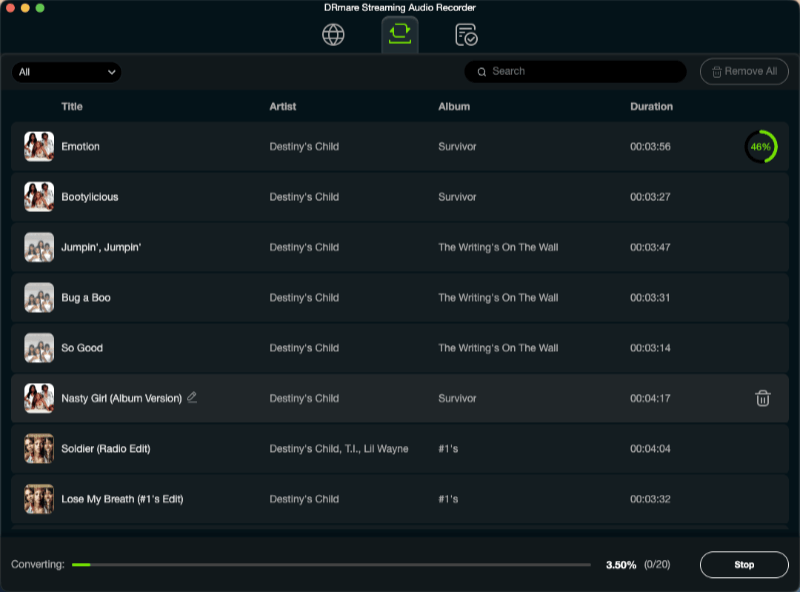Focus the Search input field
The width and height of the screenshot is (800, 592).
point(575,71)
